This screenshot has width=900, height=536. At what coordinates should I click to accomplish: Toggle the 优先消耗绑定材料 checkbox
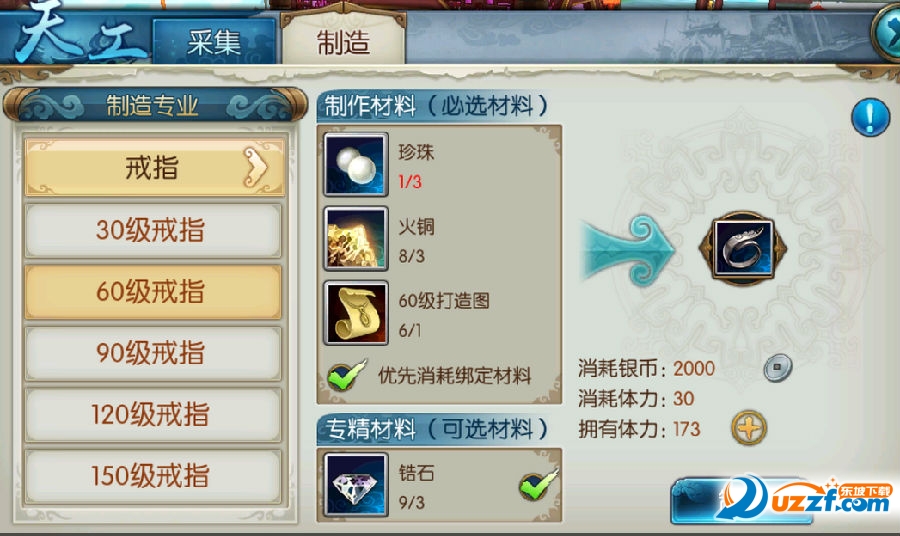point(346,375)
